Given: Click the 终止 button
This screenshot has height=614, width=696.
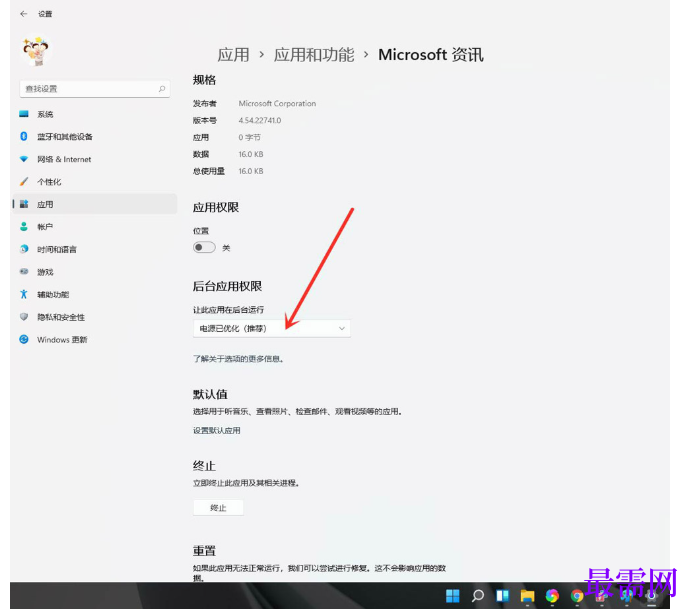Looking at the screenshot, I should 218,507.
